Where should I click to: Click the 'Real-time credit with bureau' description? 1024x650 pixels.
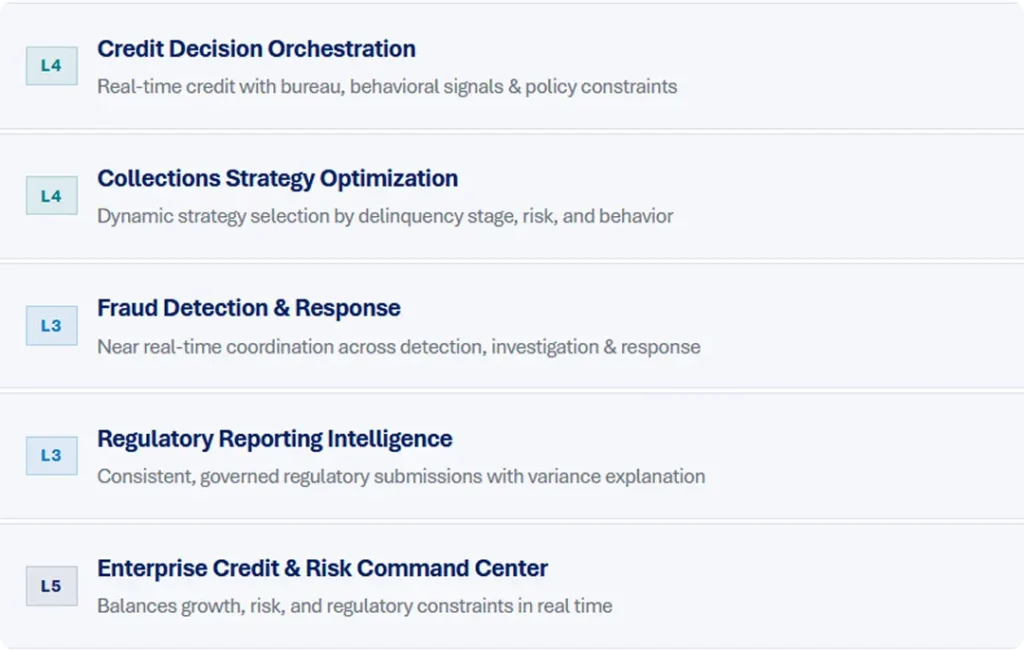387,87
